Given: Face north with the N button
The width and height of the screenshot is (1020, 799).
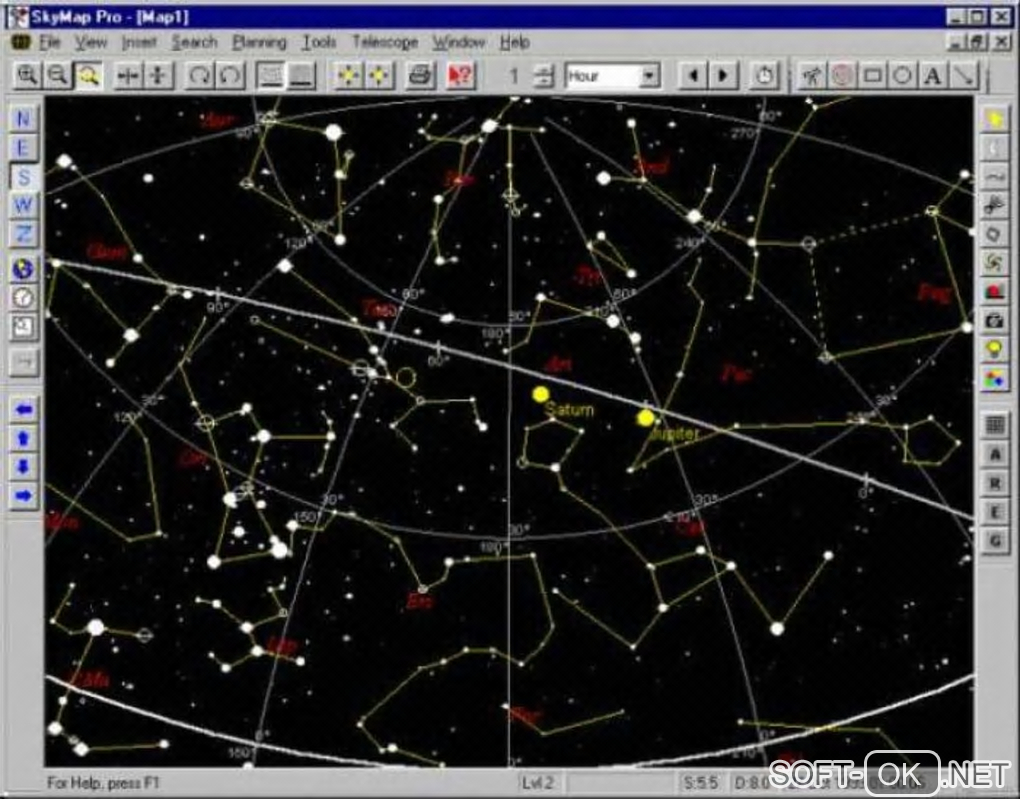Looking at the screenshot, I should [x=23, y=119].
